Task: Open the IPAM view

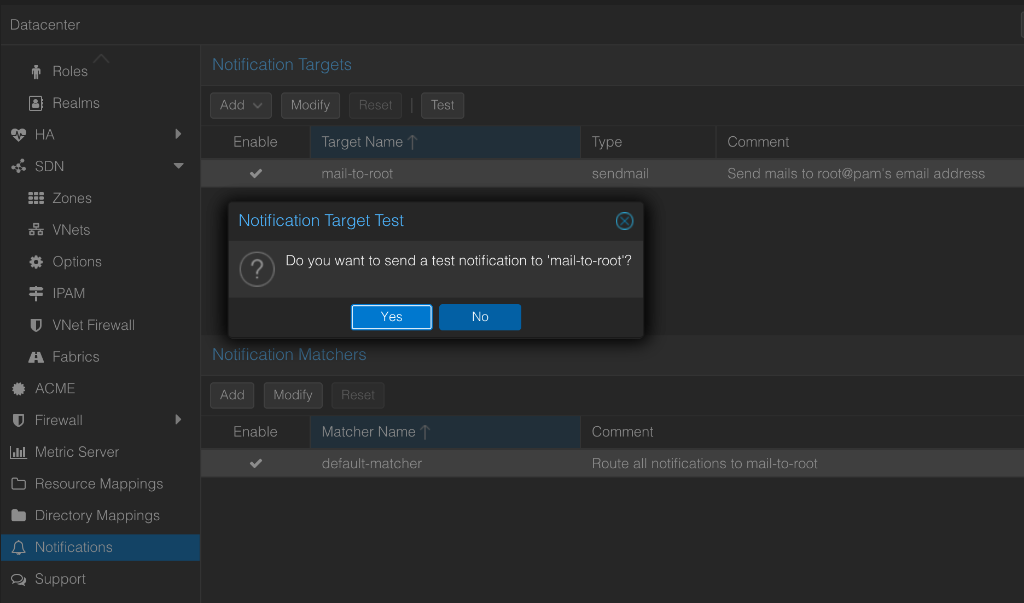Action: tap(68, 293)
